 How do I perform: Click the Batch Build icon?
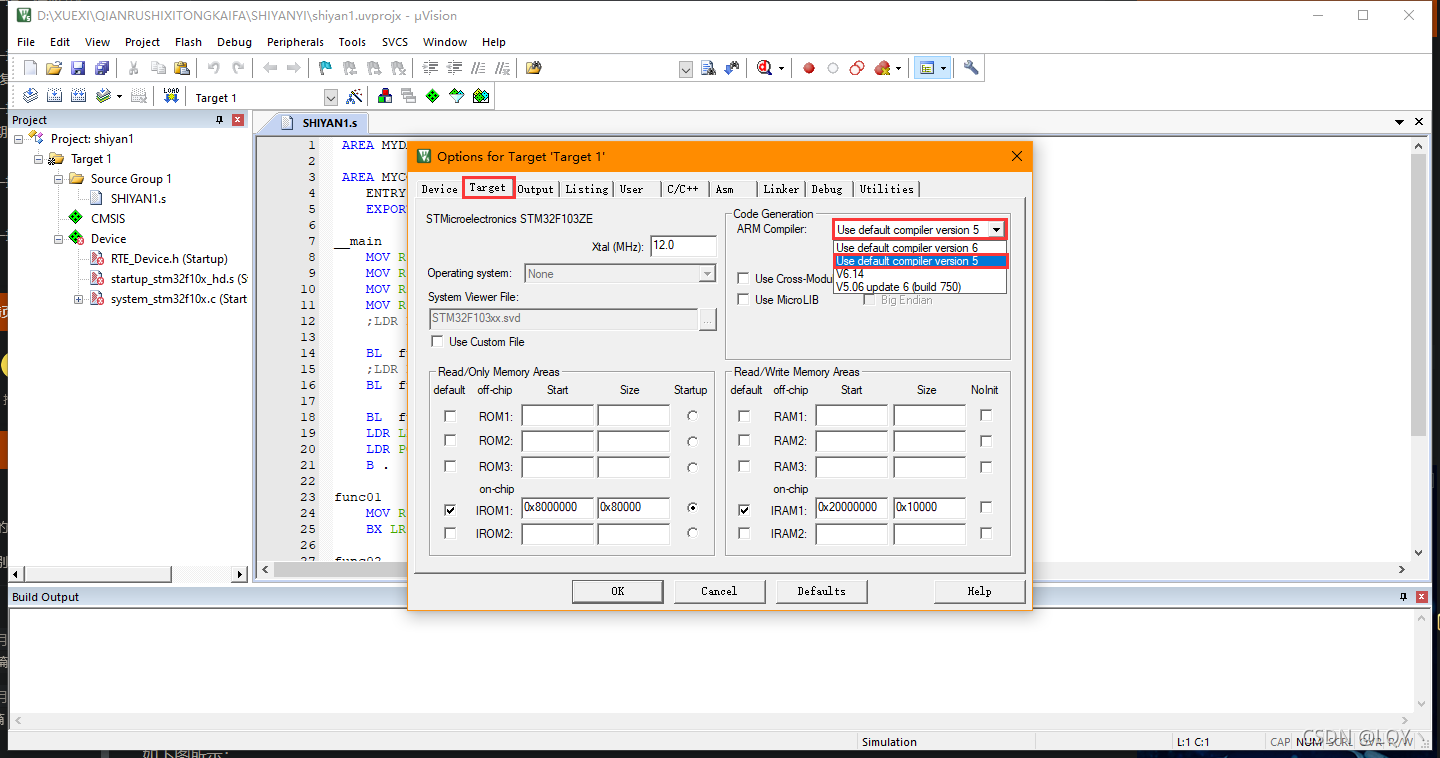(104, 96)
